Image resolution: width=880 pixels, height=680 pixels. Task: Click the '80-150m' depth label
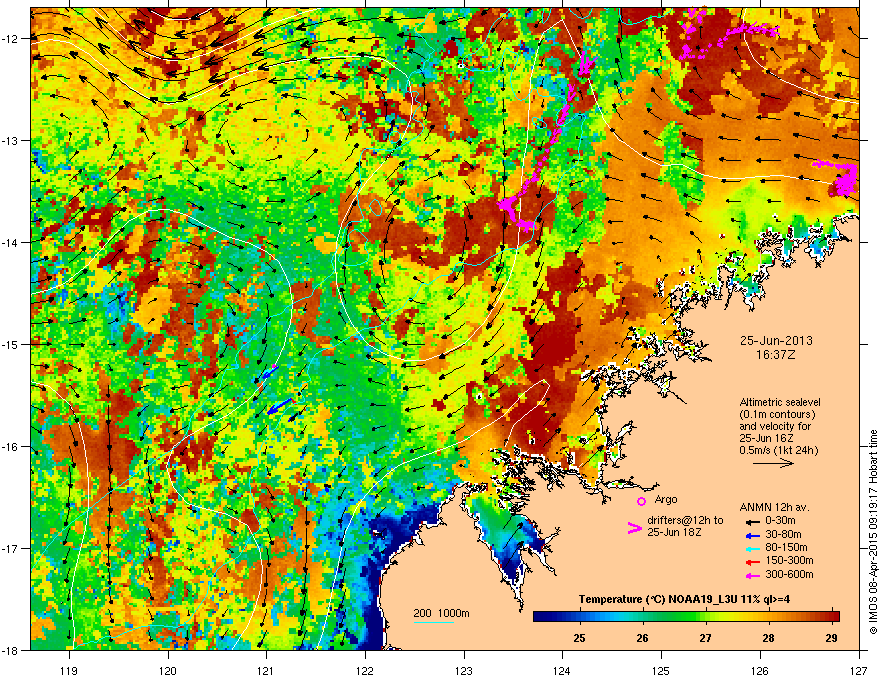pyautogui.click(x=786, y=548)
